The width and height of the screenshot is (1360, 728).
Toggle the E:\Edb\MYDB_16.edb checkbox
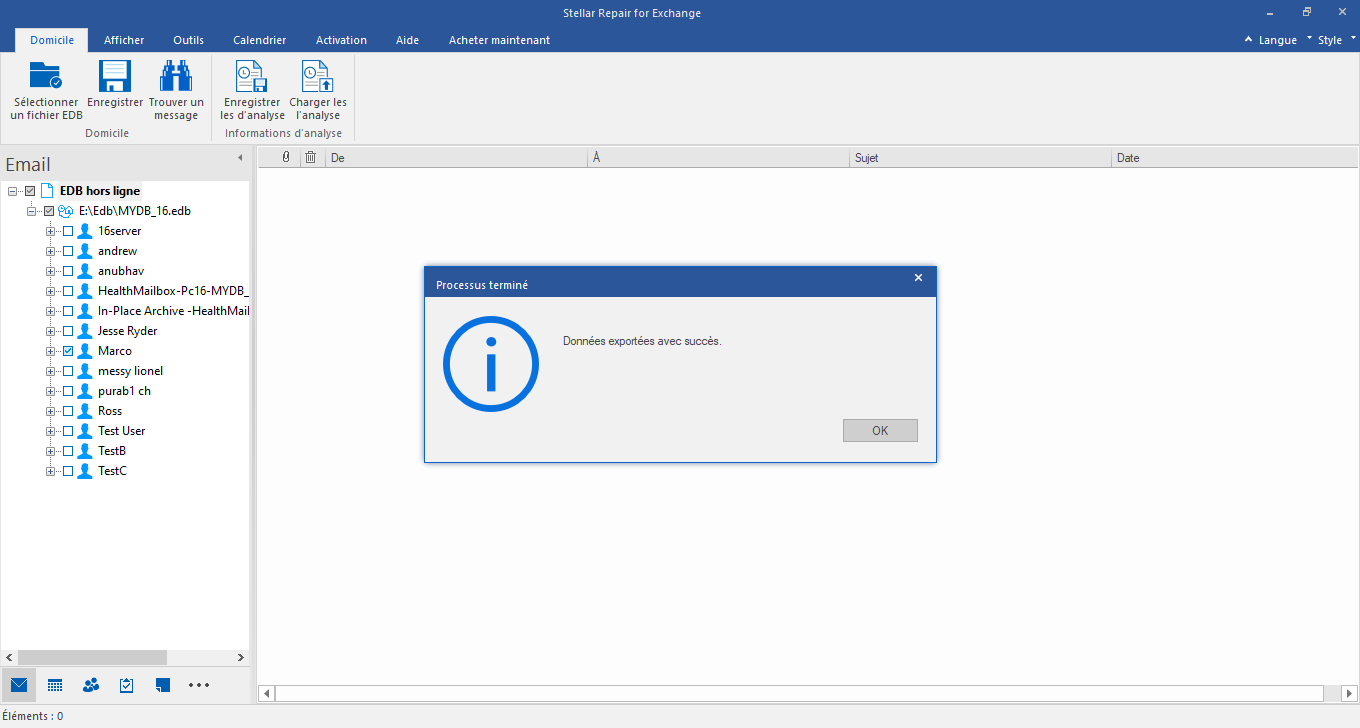49,211
